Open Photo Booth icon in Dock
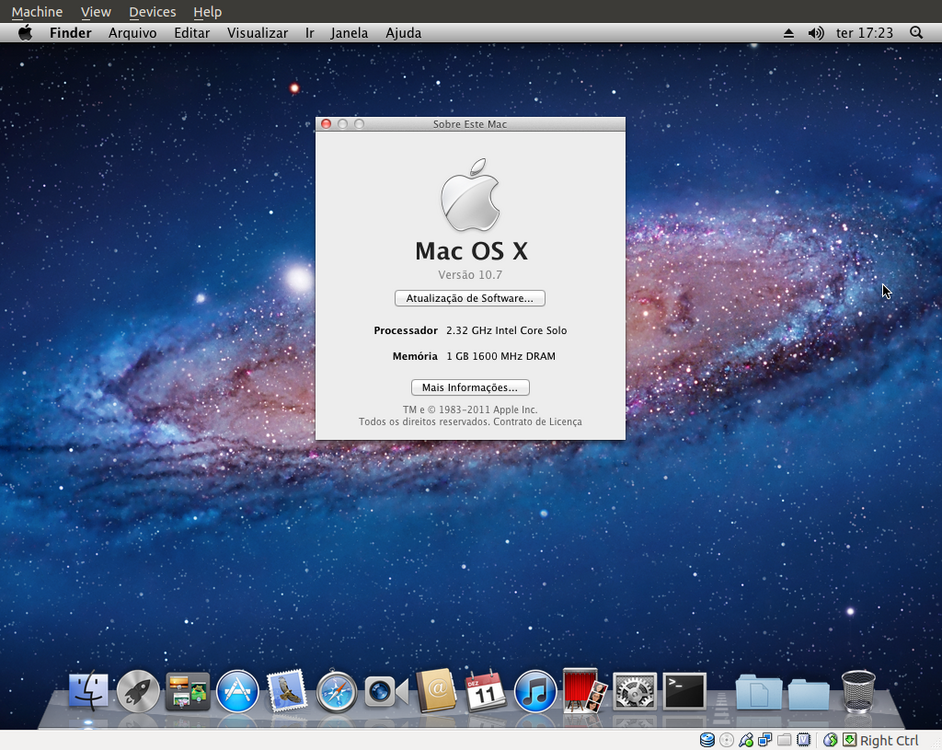The width and height of the screenshot is (942, 750). (x=583, y=690)
